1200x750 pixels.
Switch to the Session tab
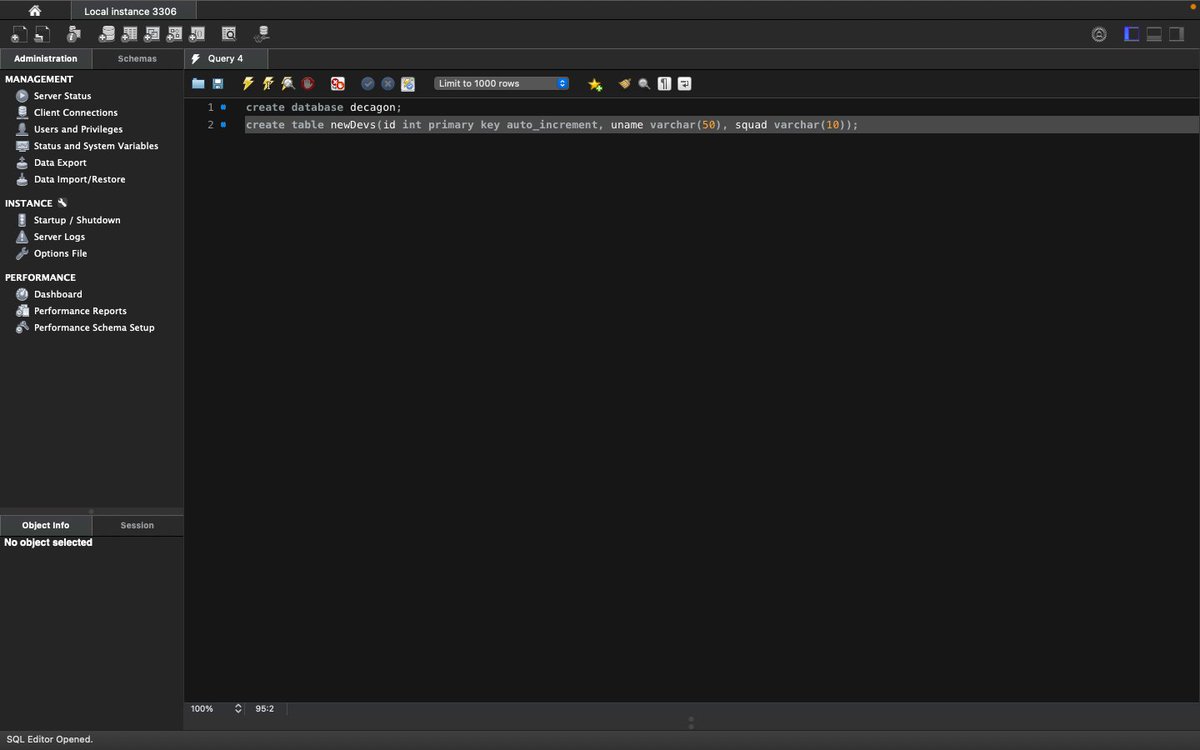[x=137, y=525]
